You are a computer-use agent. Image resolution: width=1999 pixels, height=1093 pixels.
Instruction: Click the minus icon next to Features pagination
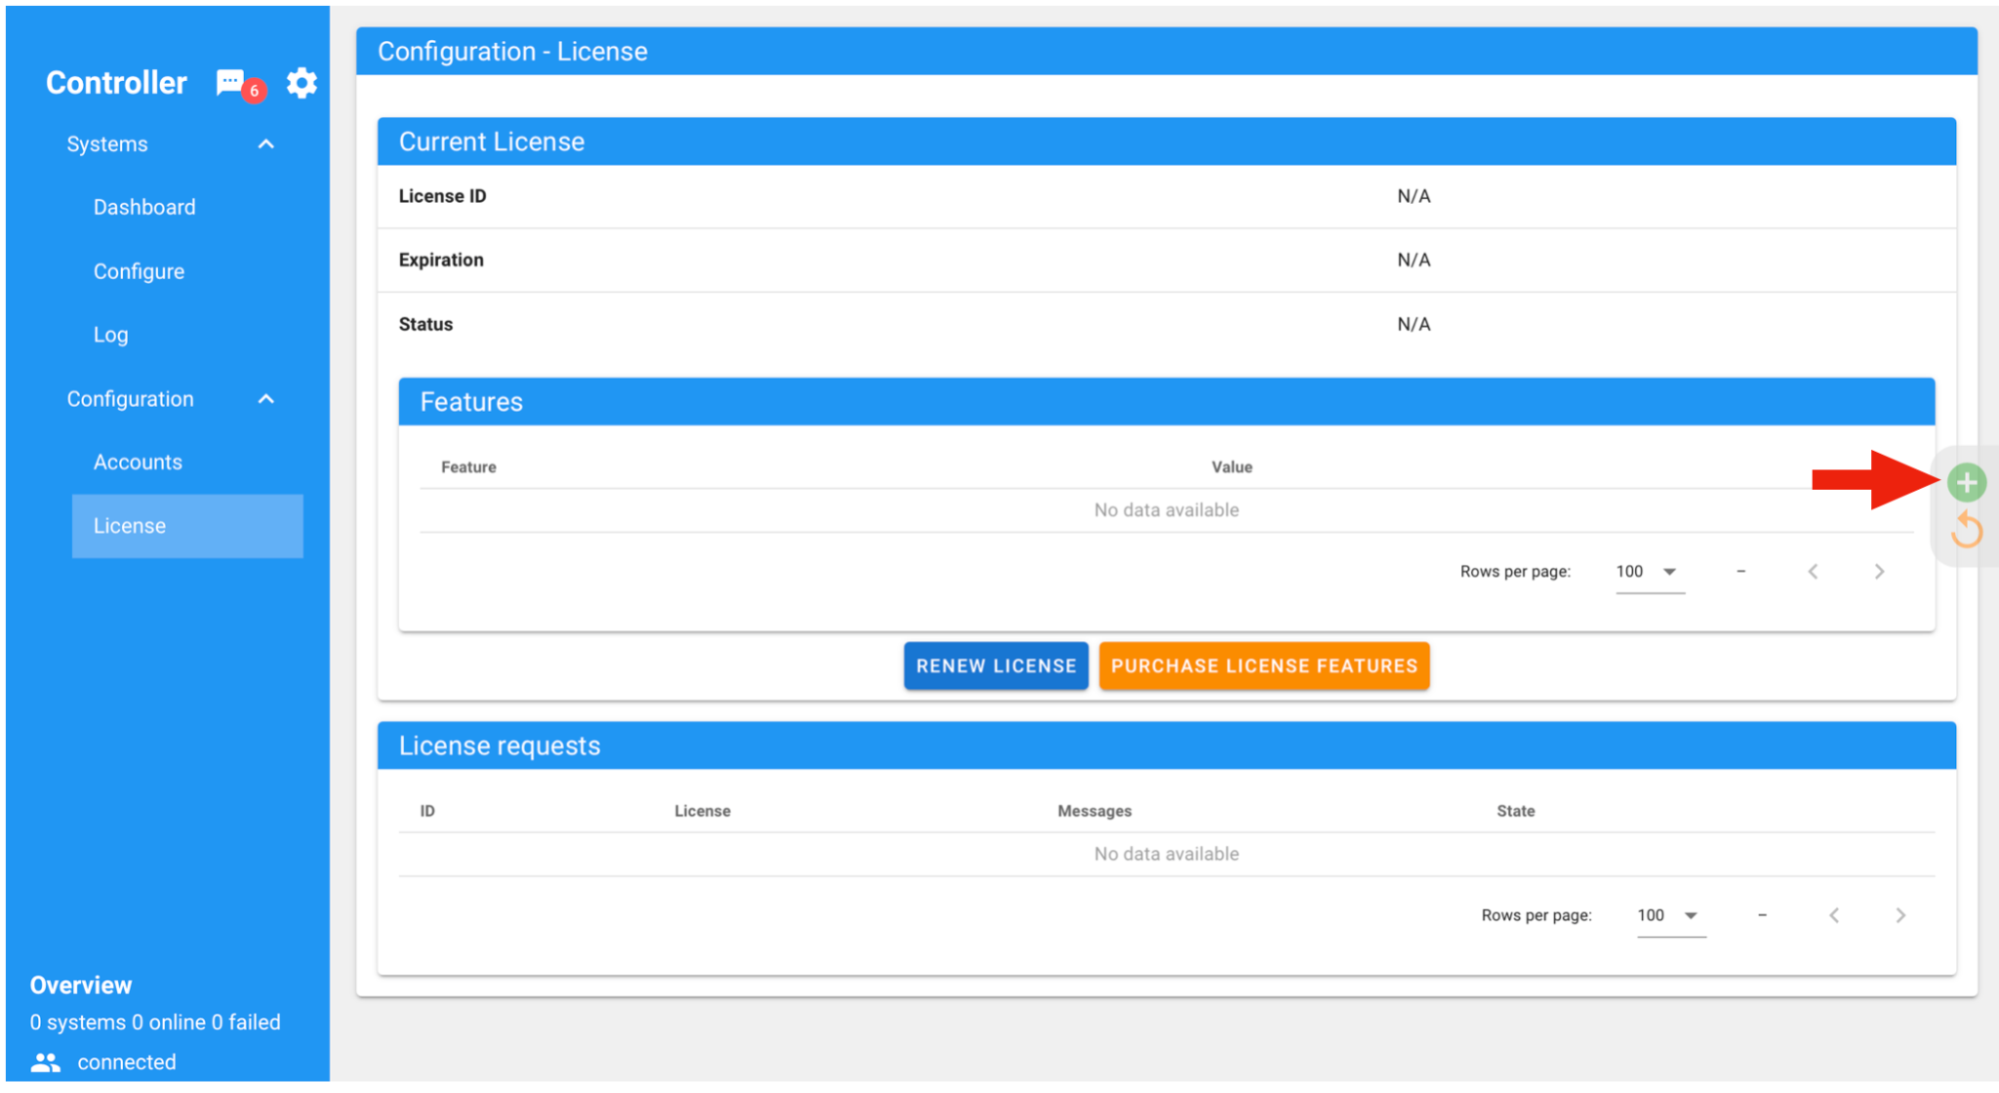1741,571
